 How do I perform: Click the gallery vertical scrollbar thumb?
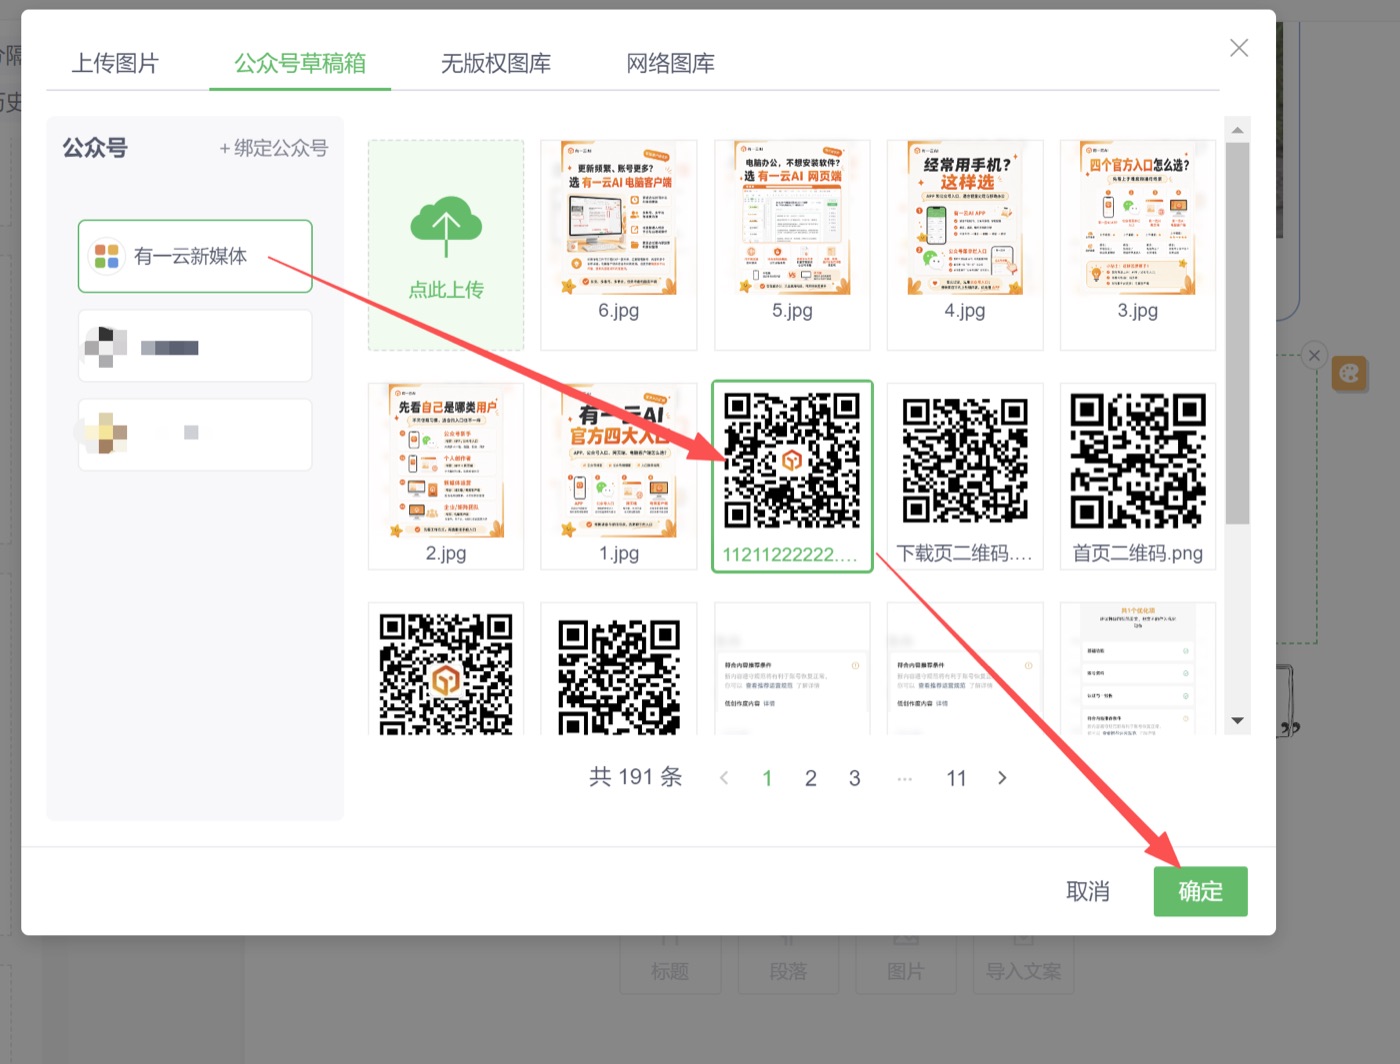pyautogui.click(x=1238, y=333)
